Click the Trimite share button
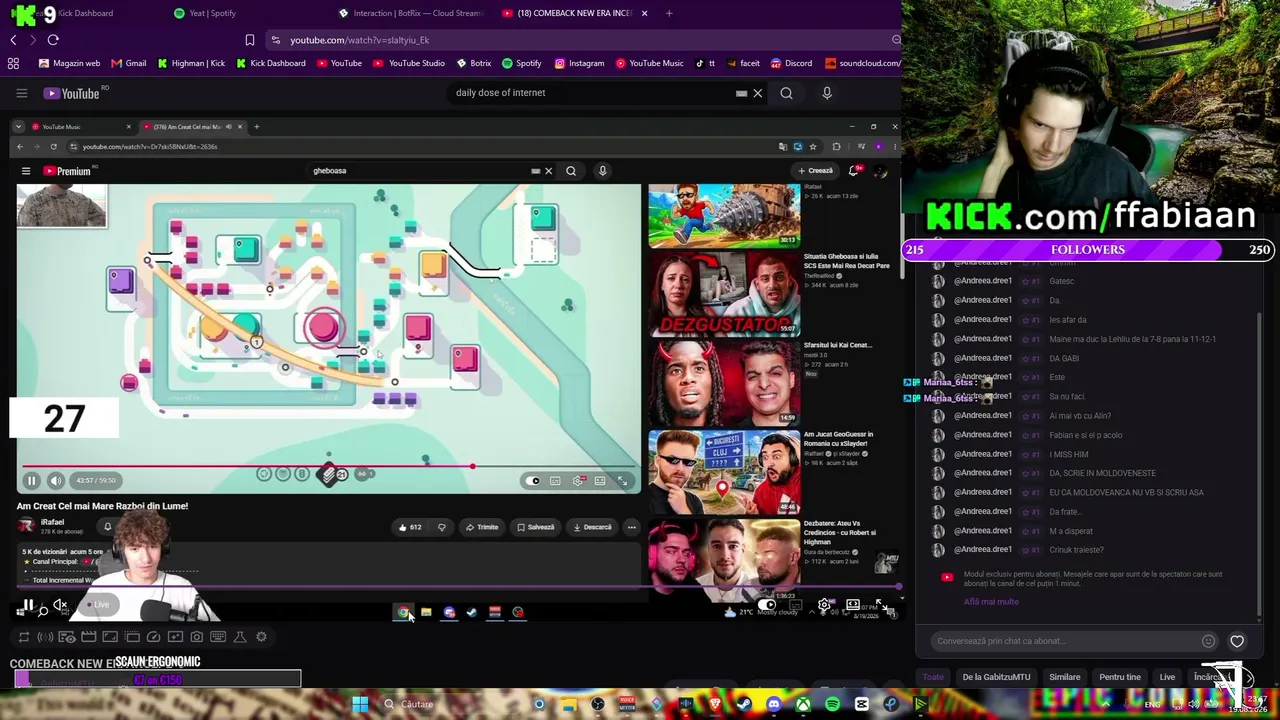 coord(481,527)
